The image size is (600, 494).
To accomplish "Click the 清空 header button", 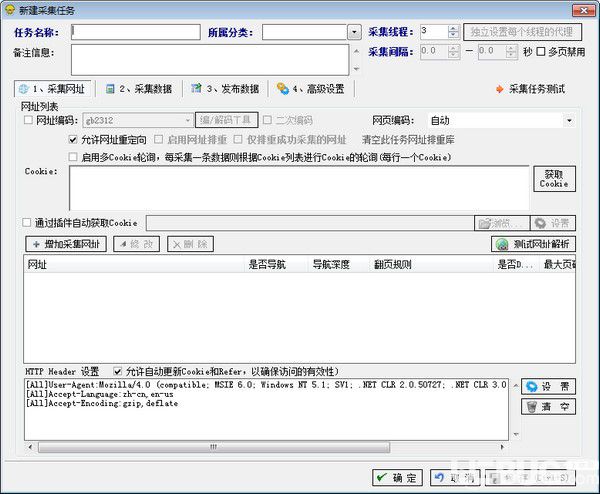I will (x=548, y=406).
